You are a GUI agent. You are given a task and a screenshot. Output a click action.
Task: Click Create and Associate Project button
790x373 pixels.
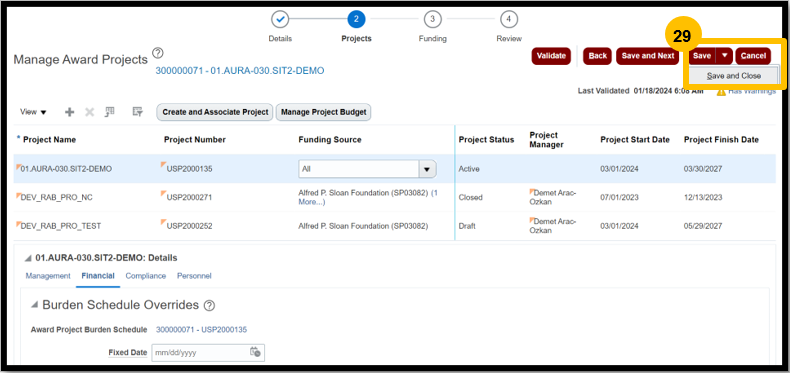point(215,112)
